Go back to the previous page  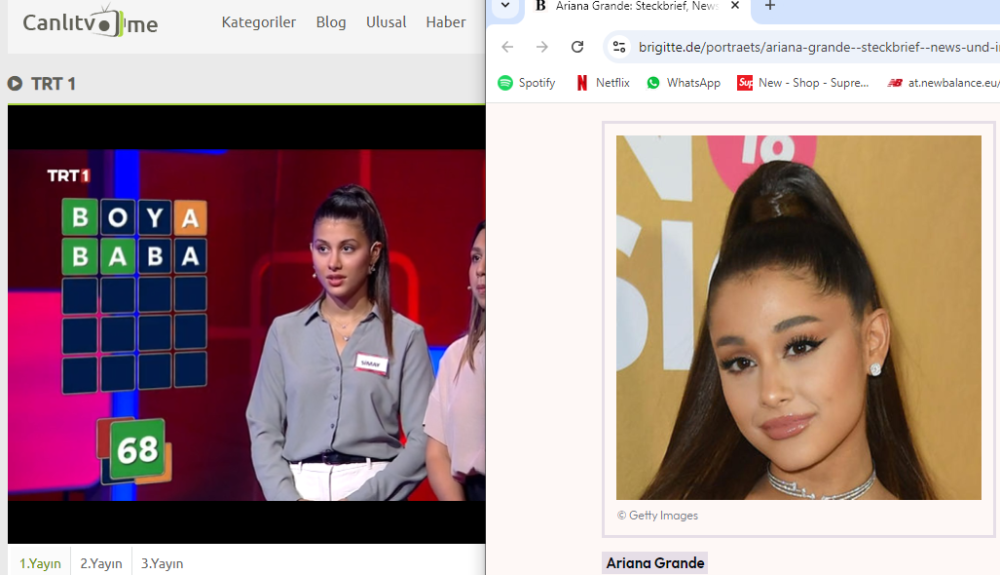507,47
